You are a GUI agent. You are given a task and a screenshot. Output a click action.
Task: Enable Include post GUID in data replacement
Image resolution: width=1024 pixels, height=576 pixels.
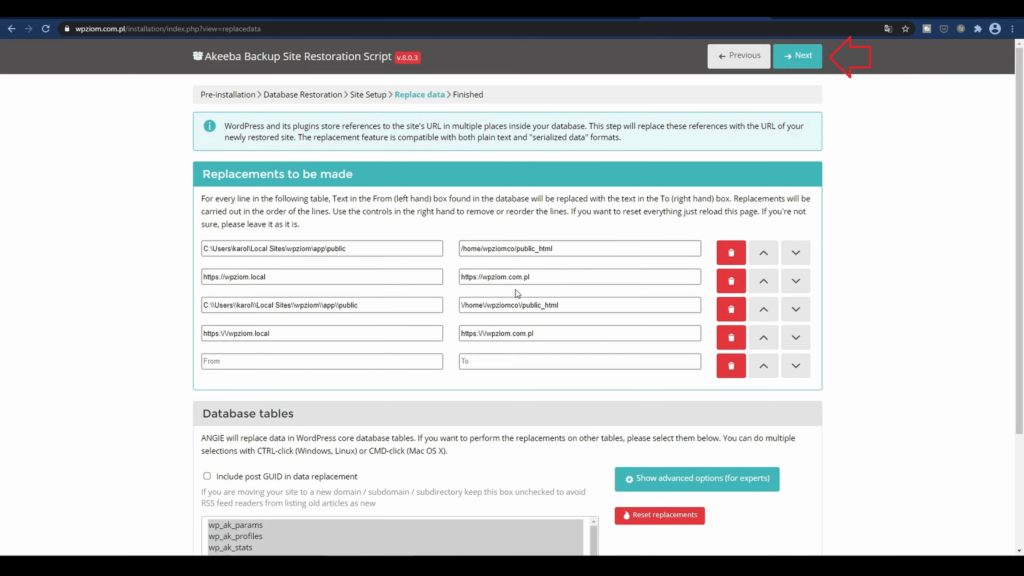click(207, 476)
